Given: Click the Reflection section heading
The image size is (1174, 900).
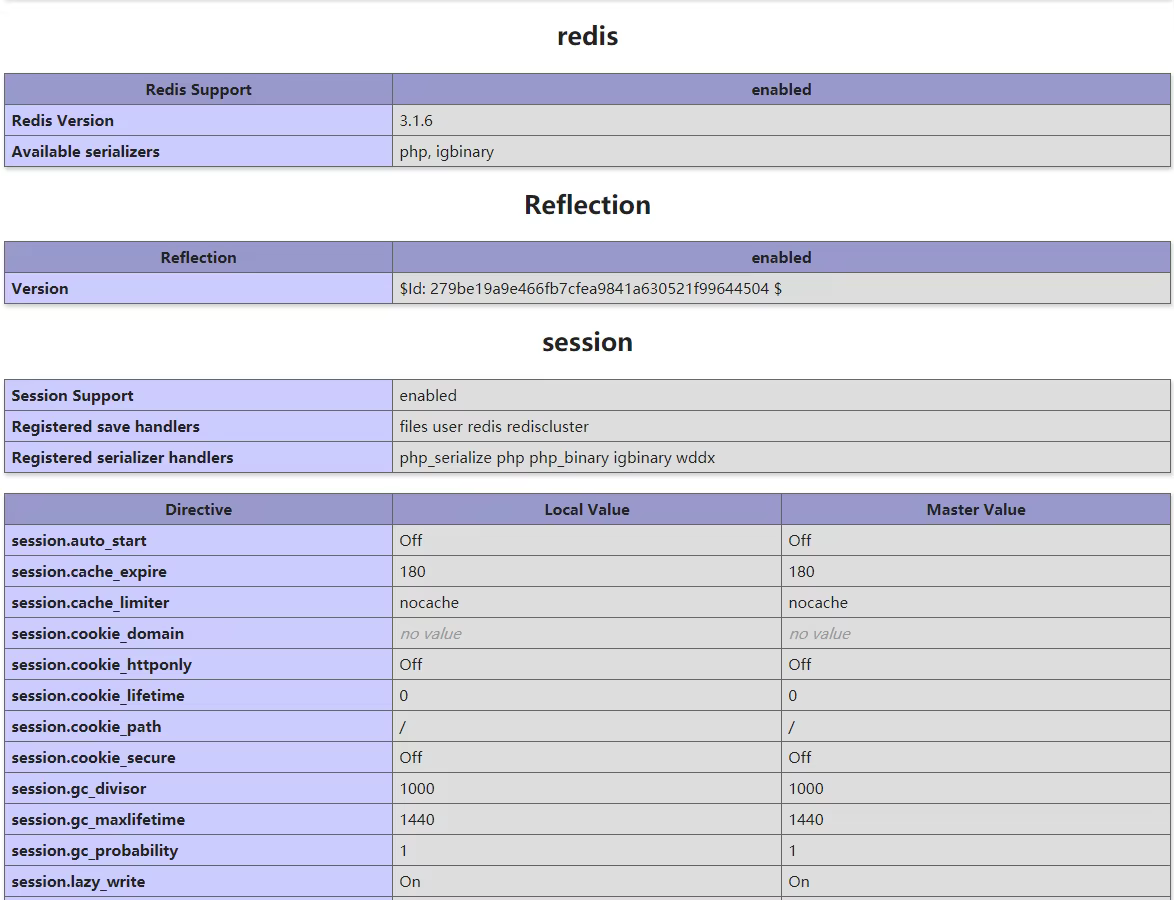Looking at the screenshot, I should click(x=587, y=205).
